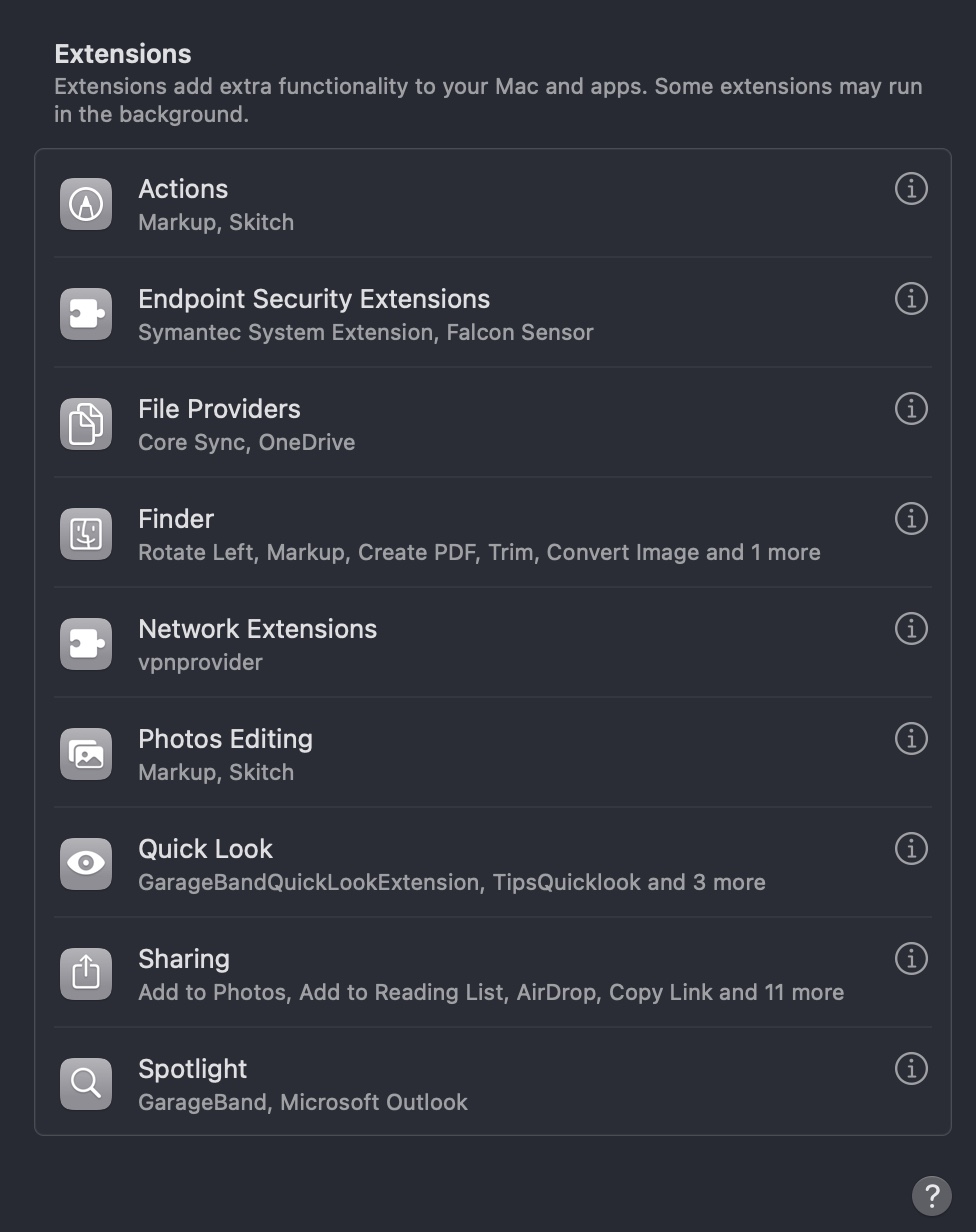This screenshot has width=976, height=1232.
Task: Open the Finder extensions info button
Action: (x=911, y=518)
